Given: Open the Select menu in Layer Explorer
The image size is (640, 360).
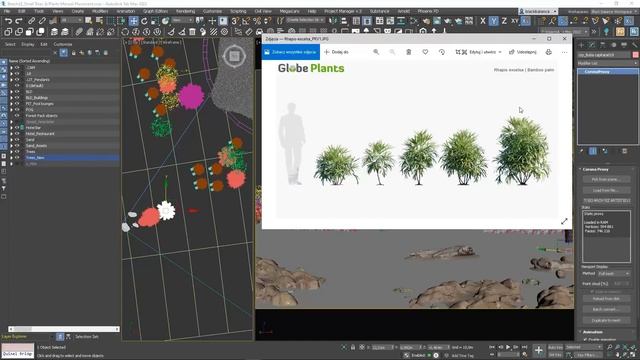Looking at the screenshot, I should tap(10, 44).
